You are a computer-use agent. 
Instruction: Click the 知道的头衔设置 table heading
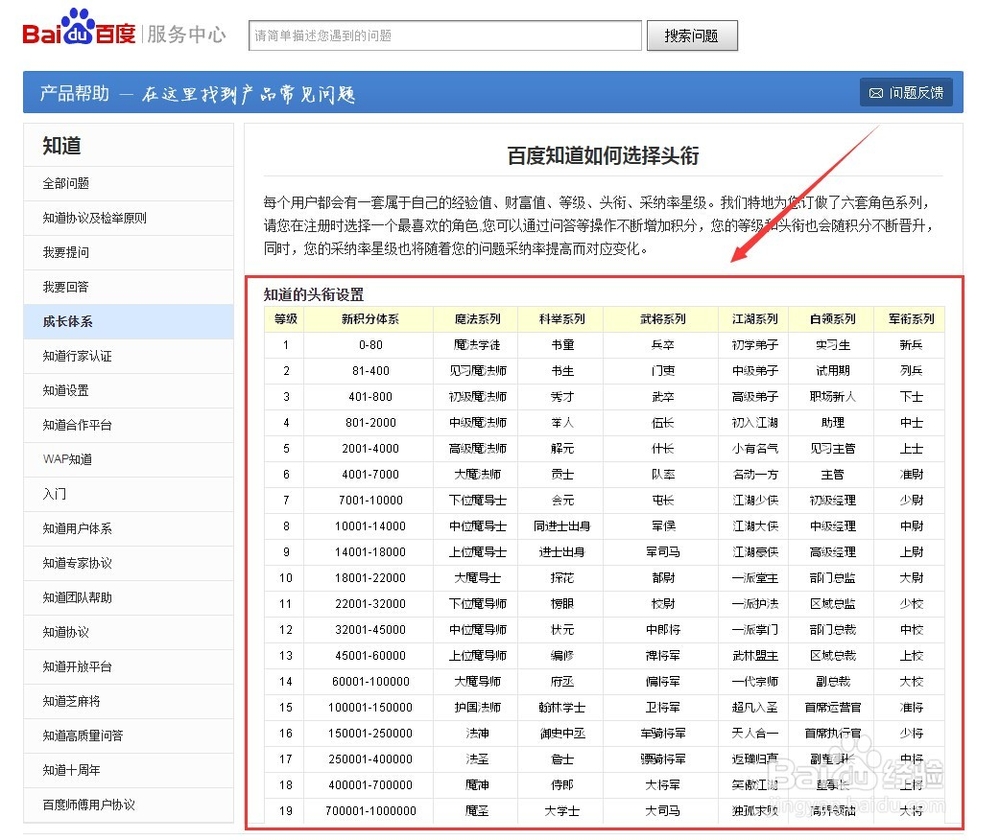point(313,295)
